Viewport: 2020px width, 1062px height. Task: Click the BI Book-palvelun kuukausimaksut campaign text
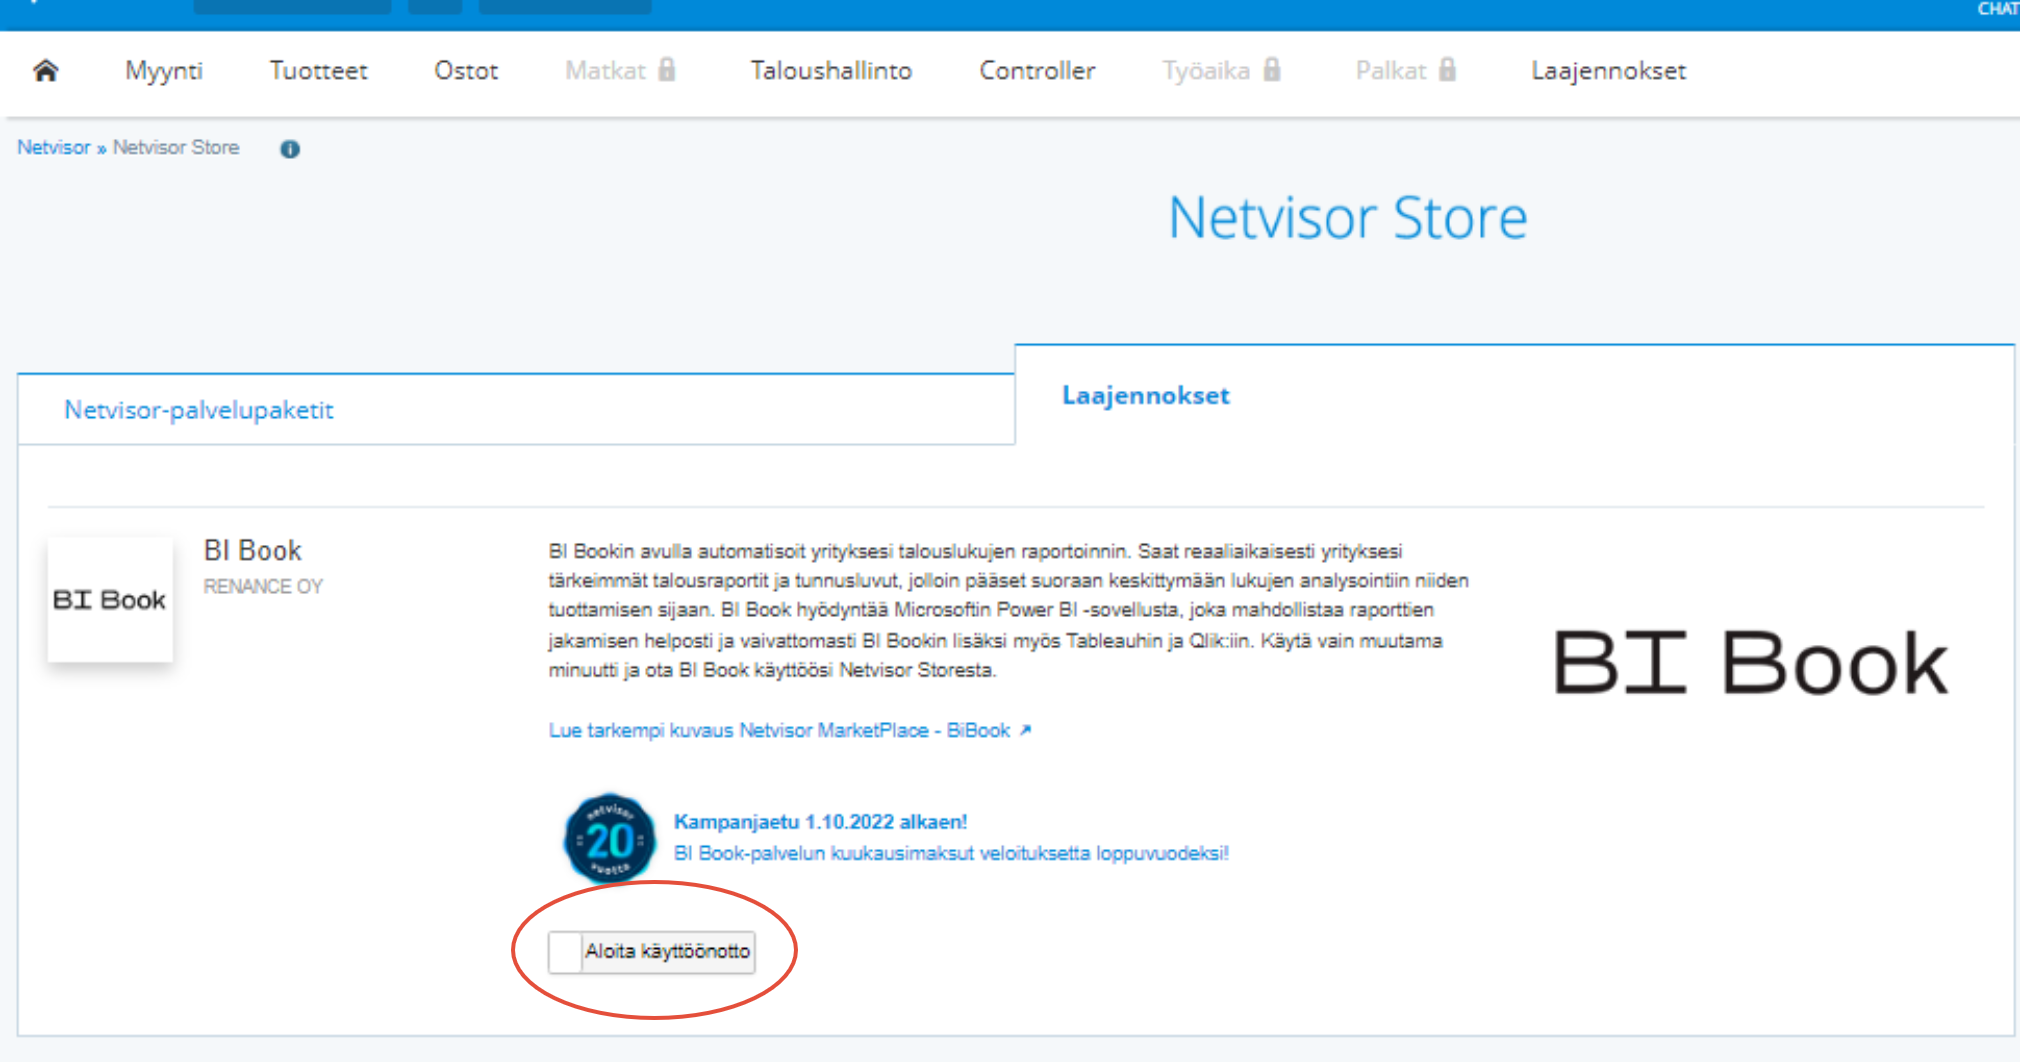click(x=951, y=853)
